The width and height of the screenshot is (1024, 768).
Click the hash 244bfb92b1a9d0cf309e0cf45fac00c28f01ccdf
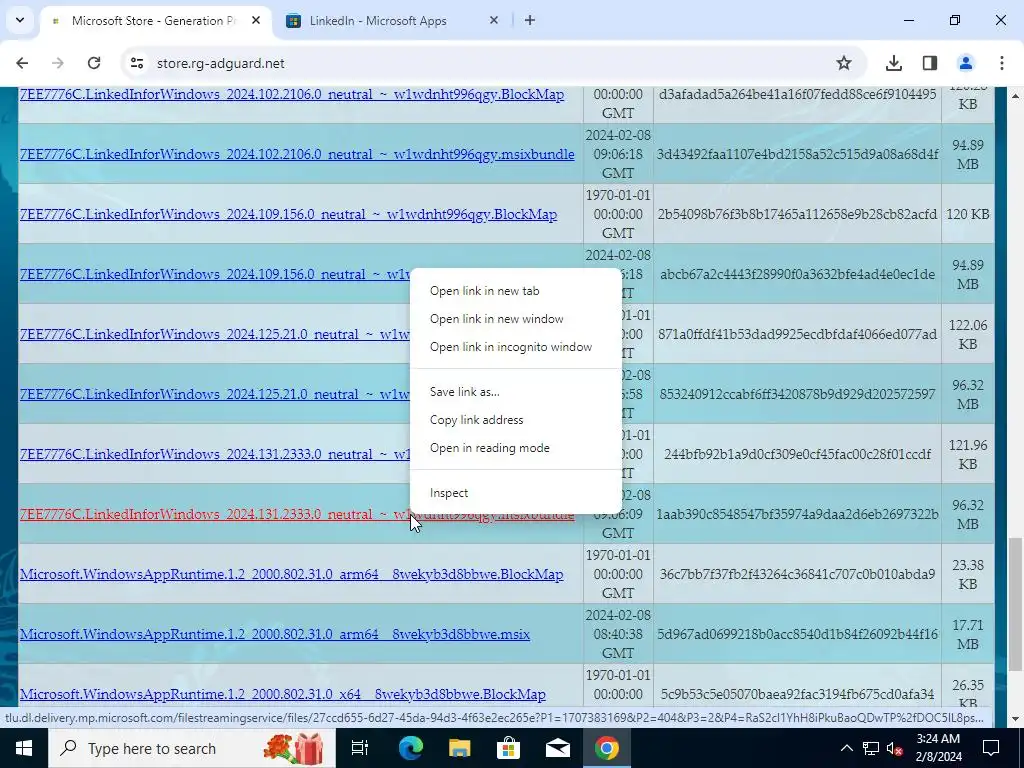coord(797,455)
